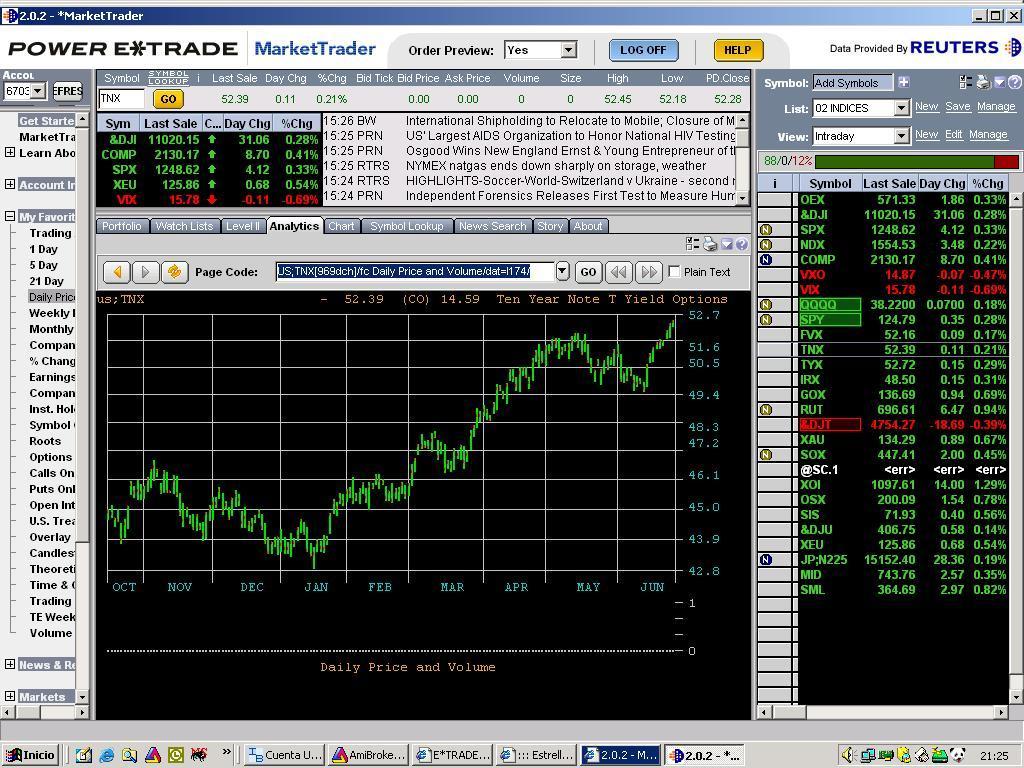
Task: Click the volume speaker tray icon
Action: pos(848,756)
